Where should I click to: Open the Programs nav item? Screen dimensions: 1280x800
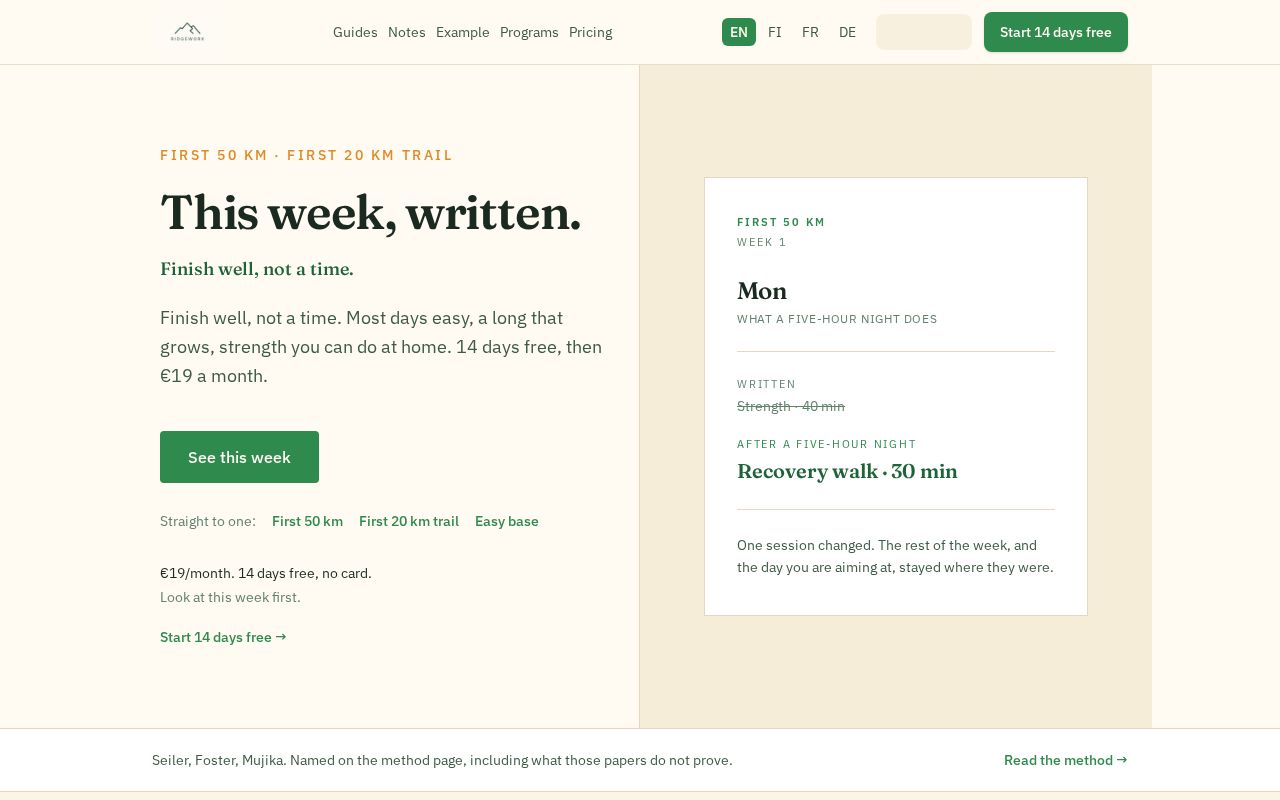529,32
